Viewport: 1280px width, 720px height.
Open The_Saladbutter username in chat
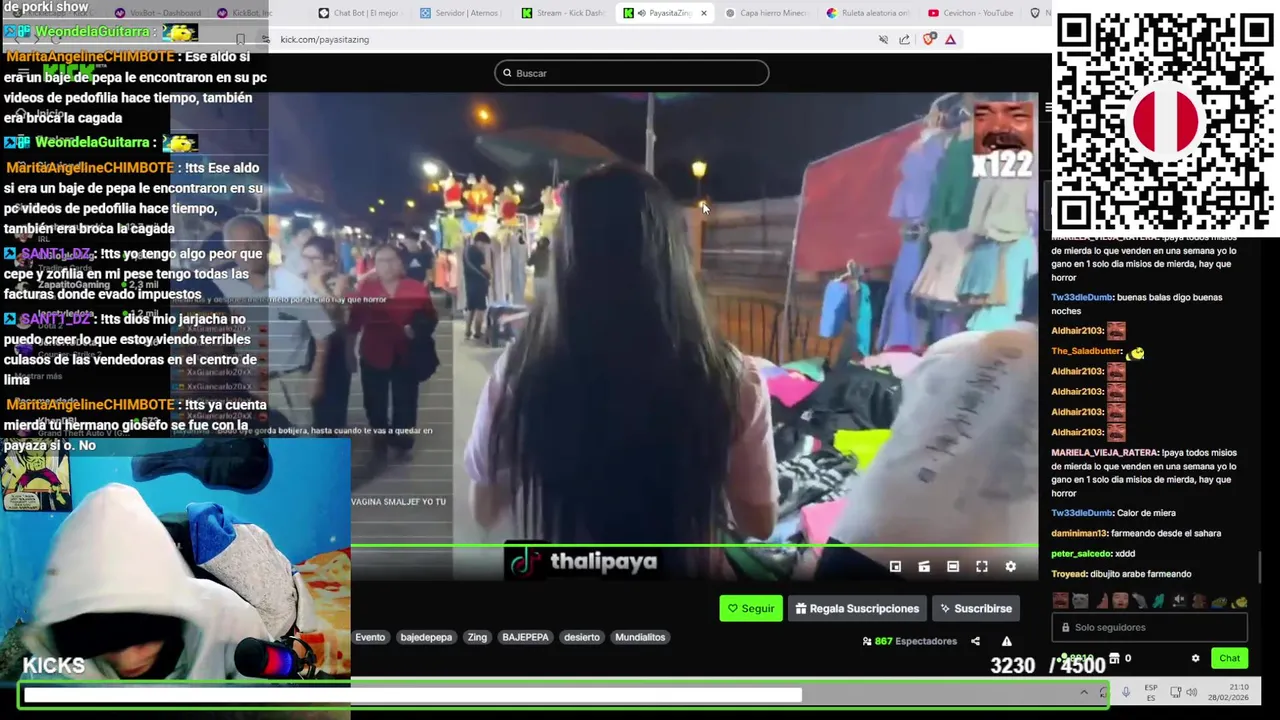click(1087, 351)
